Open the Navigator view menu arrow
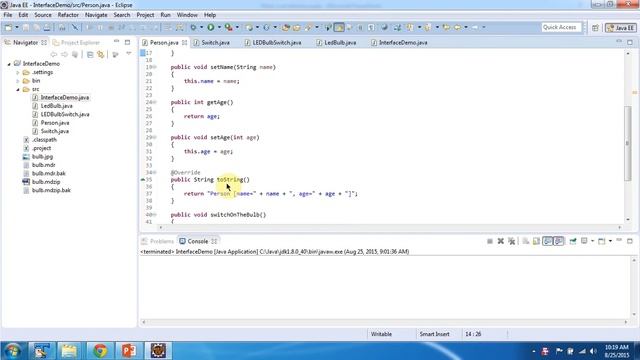The width and height of the screenshot is (640, 360). (x=129, y=54)
